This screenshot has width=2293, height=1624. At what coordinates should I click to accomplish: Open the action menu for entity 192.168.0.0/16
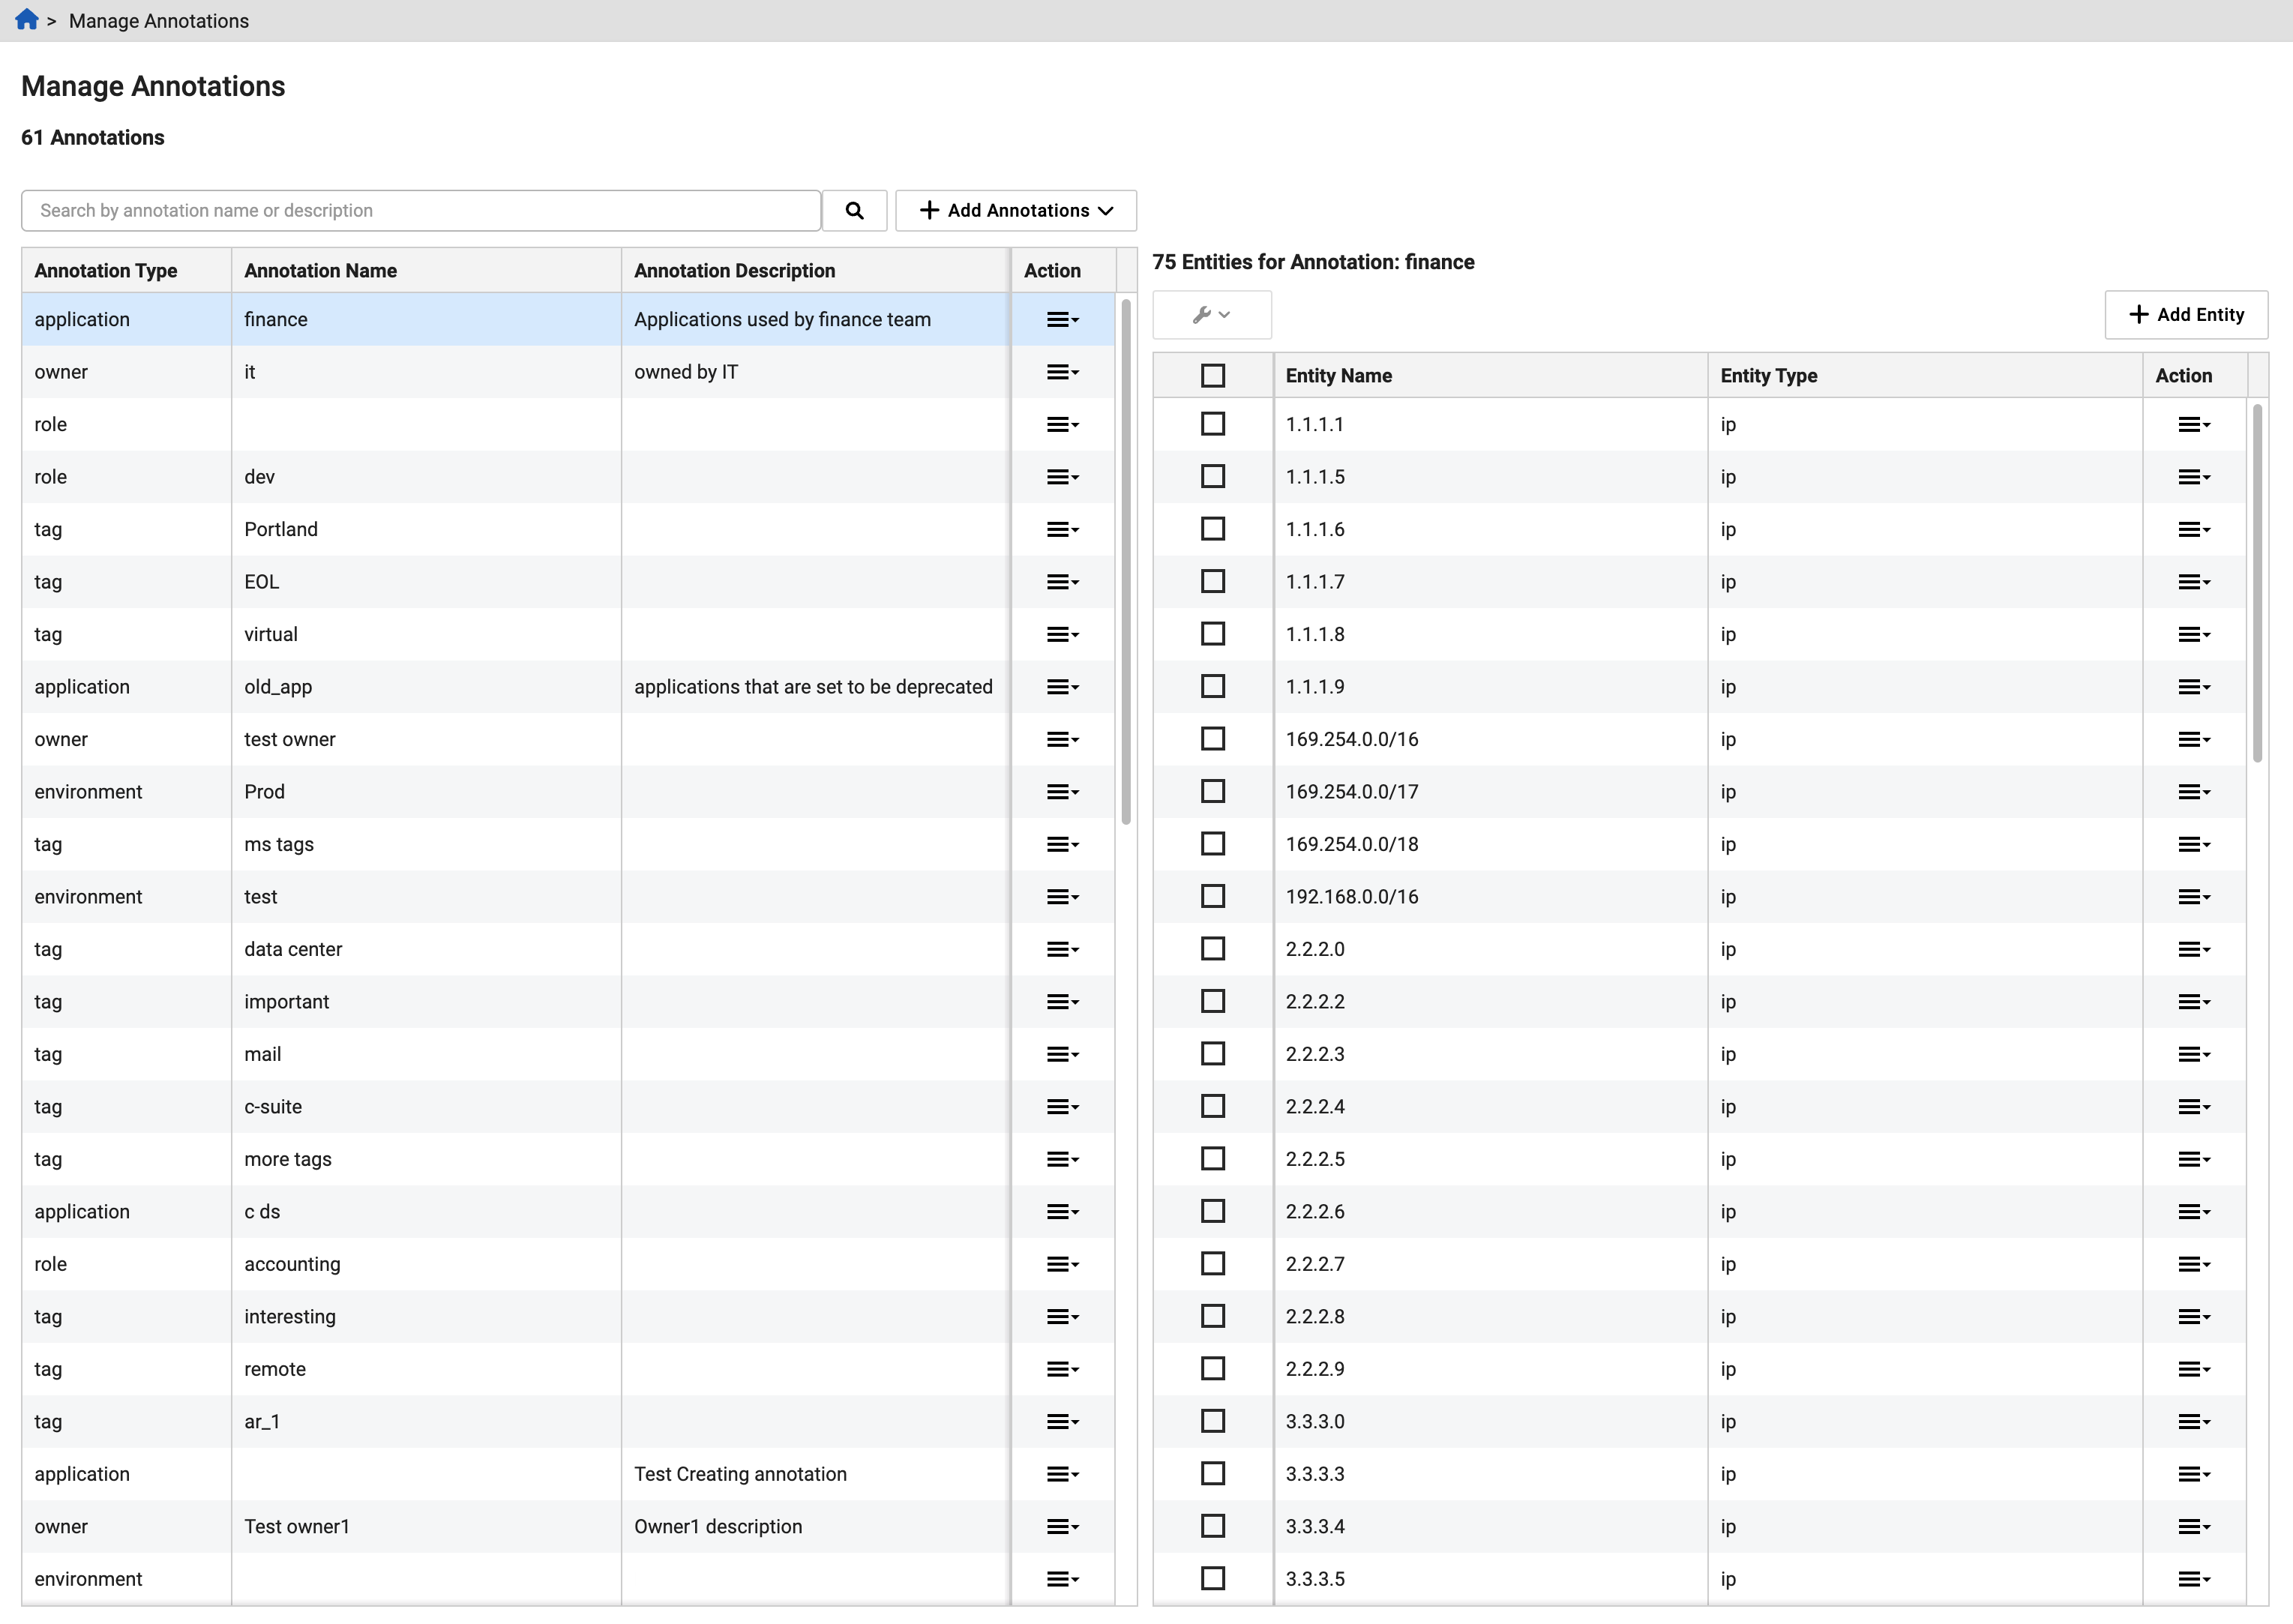click(x=2195, y=896)
